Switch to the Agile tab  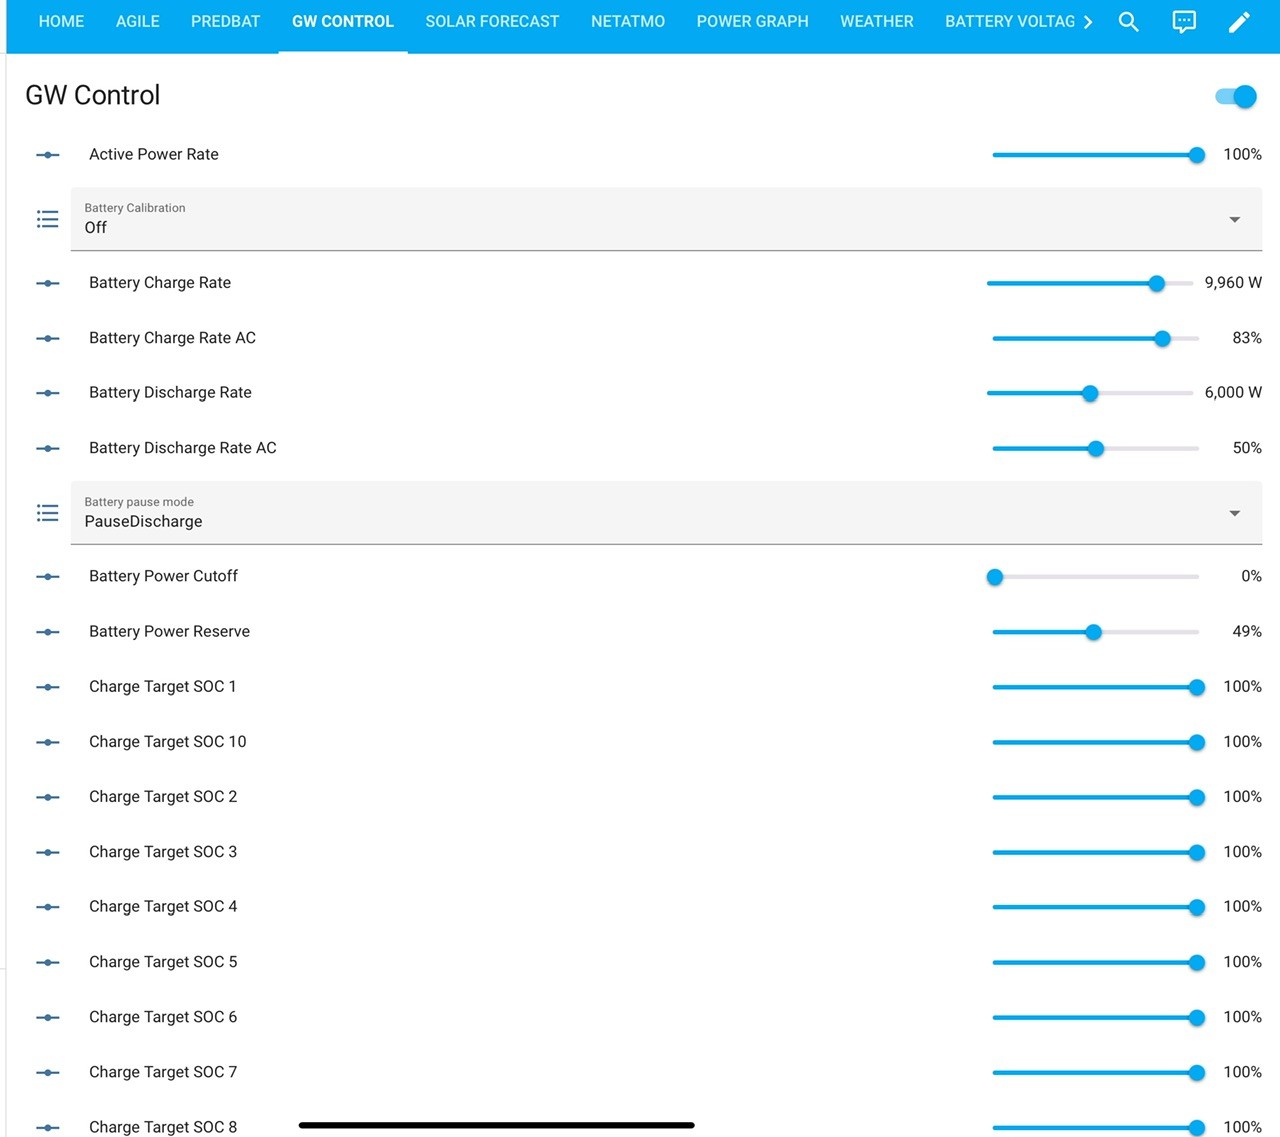(x=138, y=22)
